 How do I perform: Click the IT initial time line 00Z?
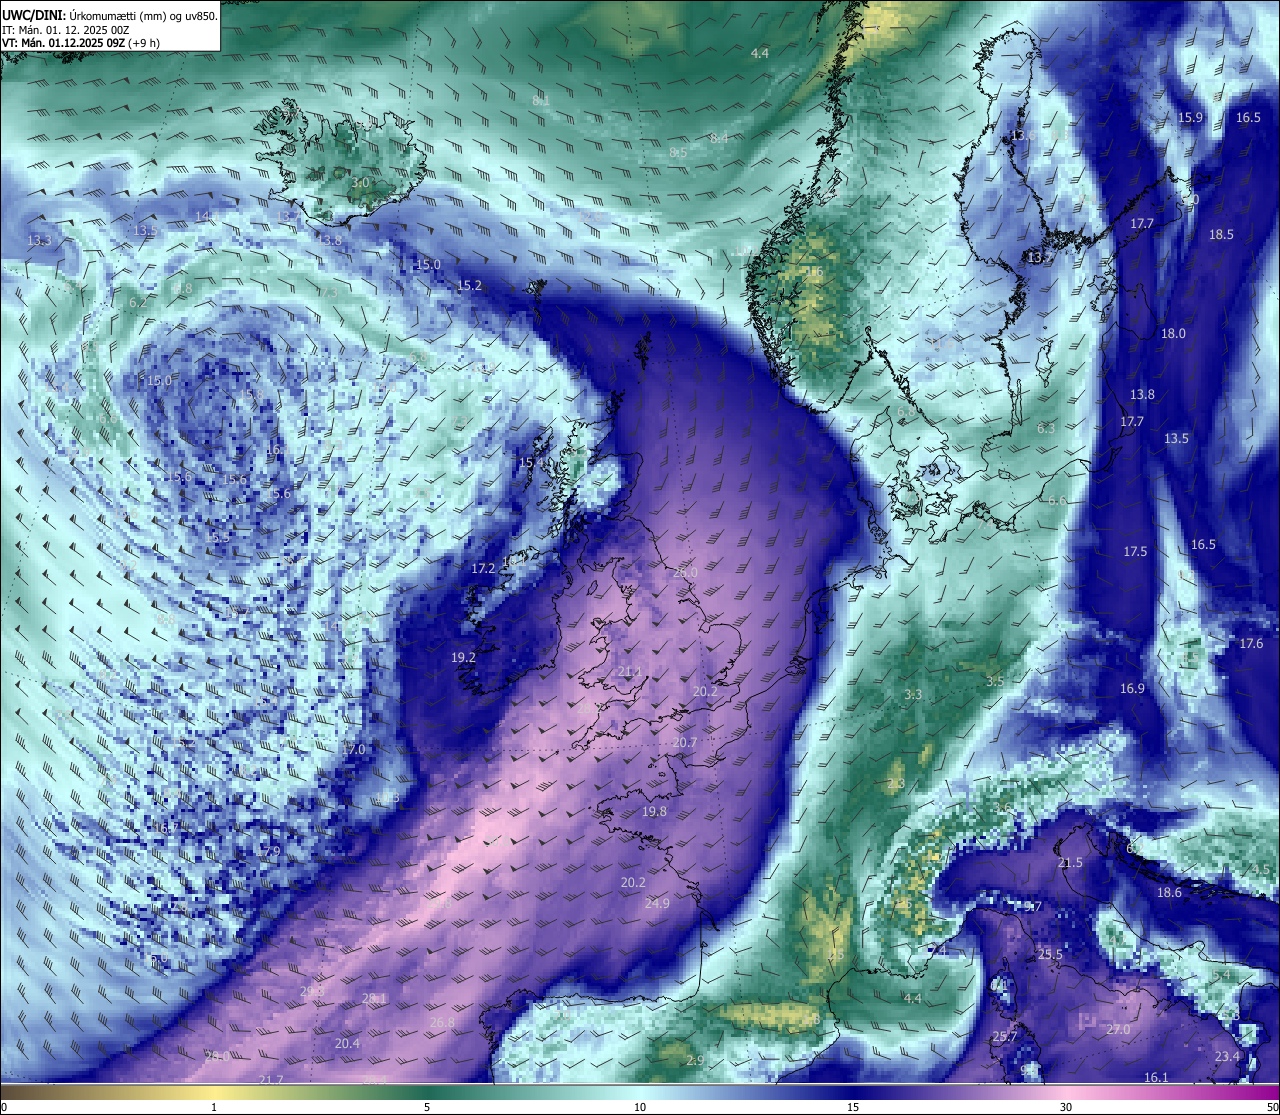[x=66, y=30]
